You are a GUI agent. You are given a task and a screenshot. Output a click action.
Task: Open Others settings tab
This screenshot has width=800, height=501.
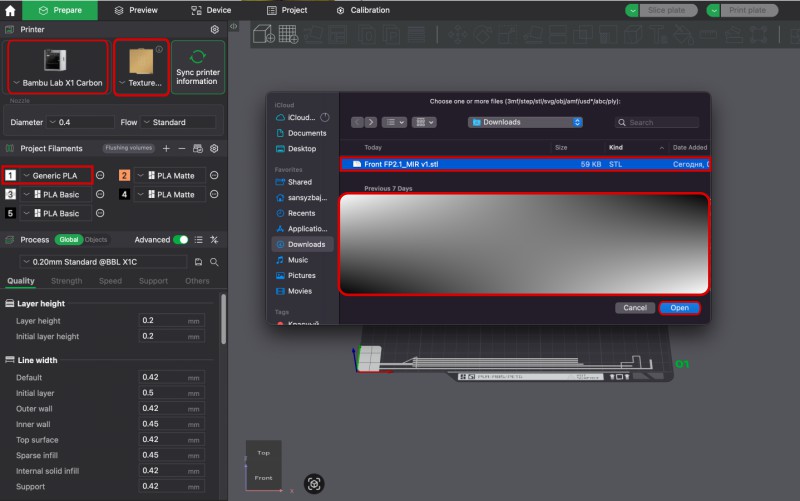coord(197,281)
